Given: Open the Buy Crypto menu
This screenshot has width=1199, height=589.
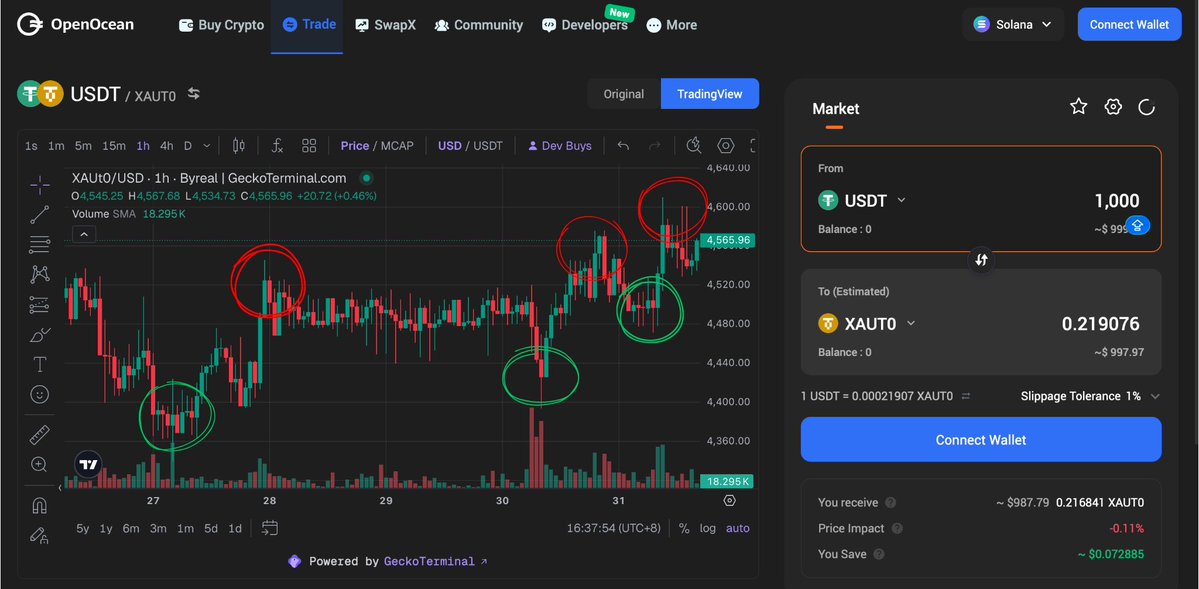Looking at the screenshot, I should [x=221, y=24].
